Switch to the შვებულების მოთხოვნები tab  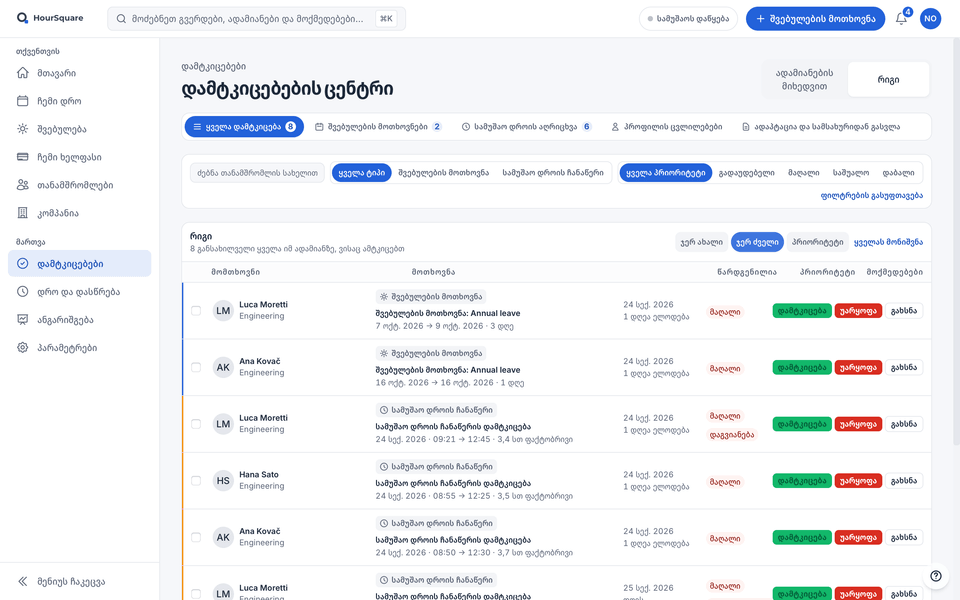coord(378,127)
